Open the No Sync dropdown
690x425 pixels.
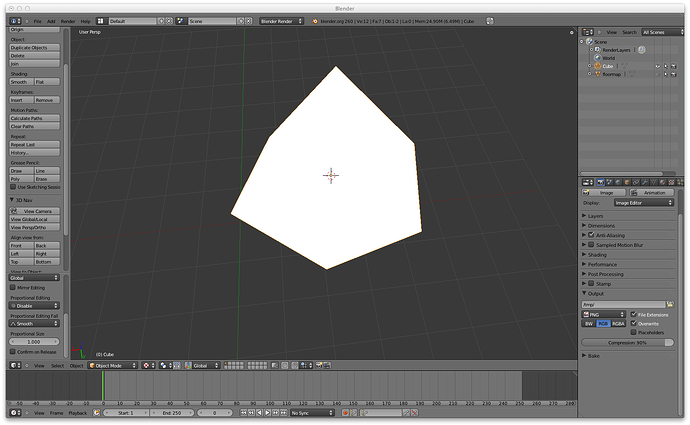(312, 413)
